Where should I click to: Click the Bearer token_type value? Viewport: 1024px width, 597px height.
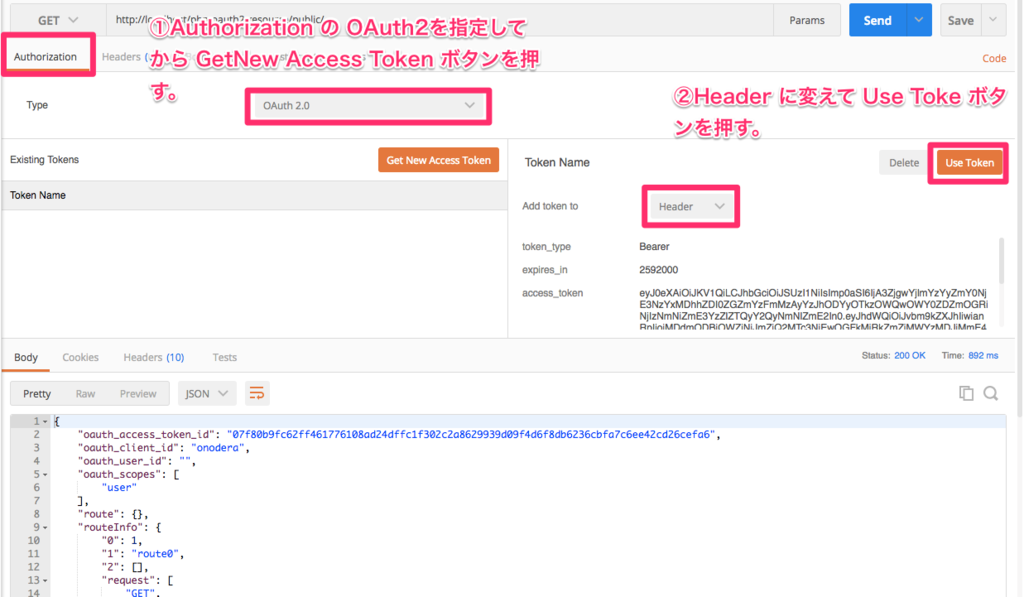pos(654,246)
